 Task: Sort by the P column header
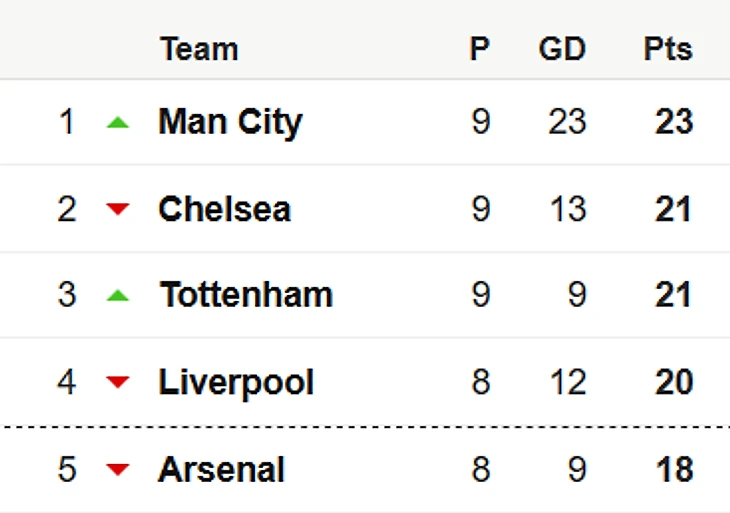[480, 49]
